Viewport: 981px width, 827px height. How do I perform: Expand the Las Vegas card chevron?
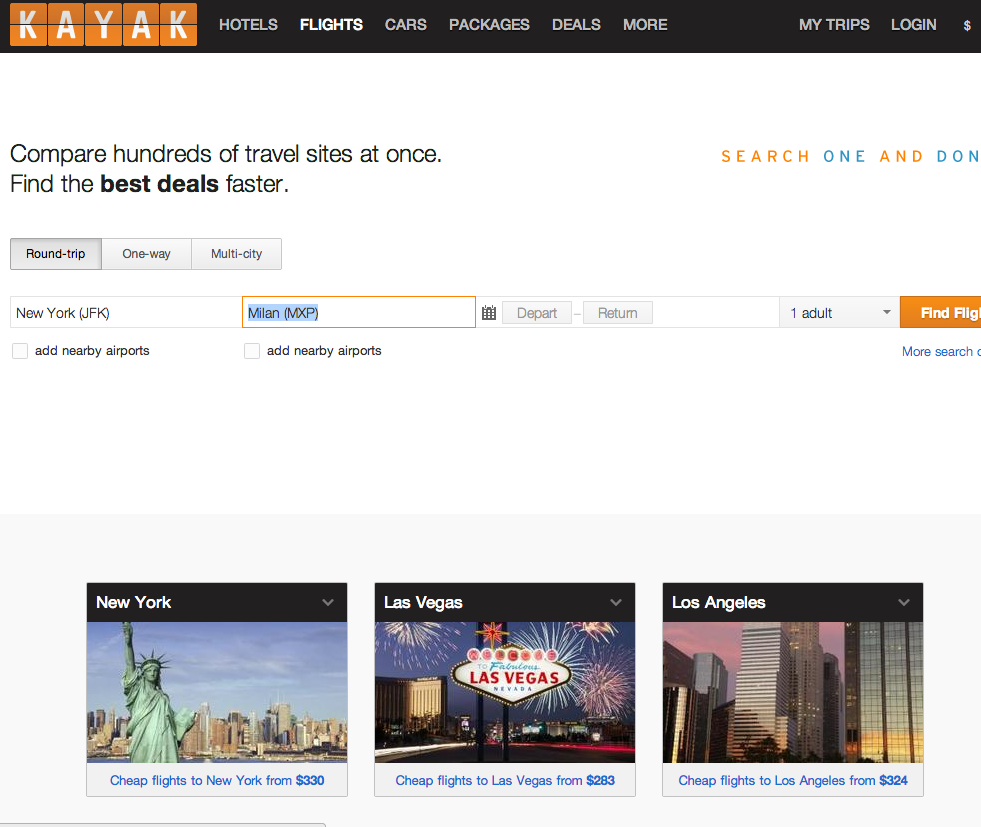[x=616, y=602]
